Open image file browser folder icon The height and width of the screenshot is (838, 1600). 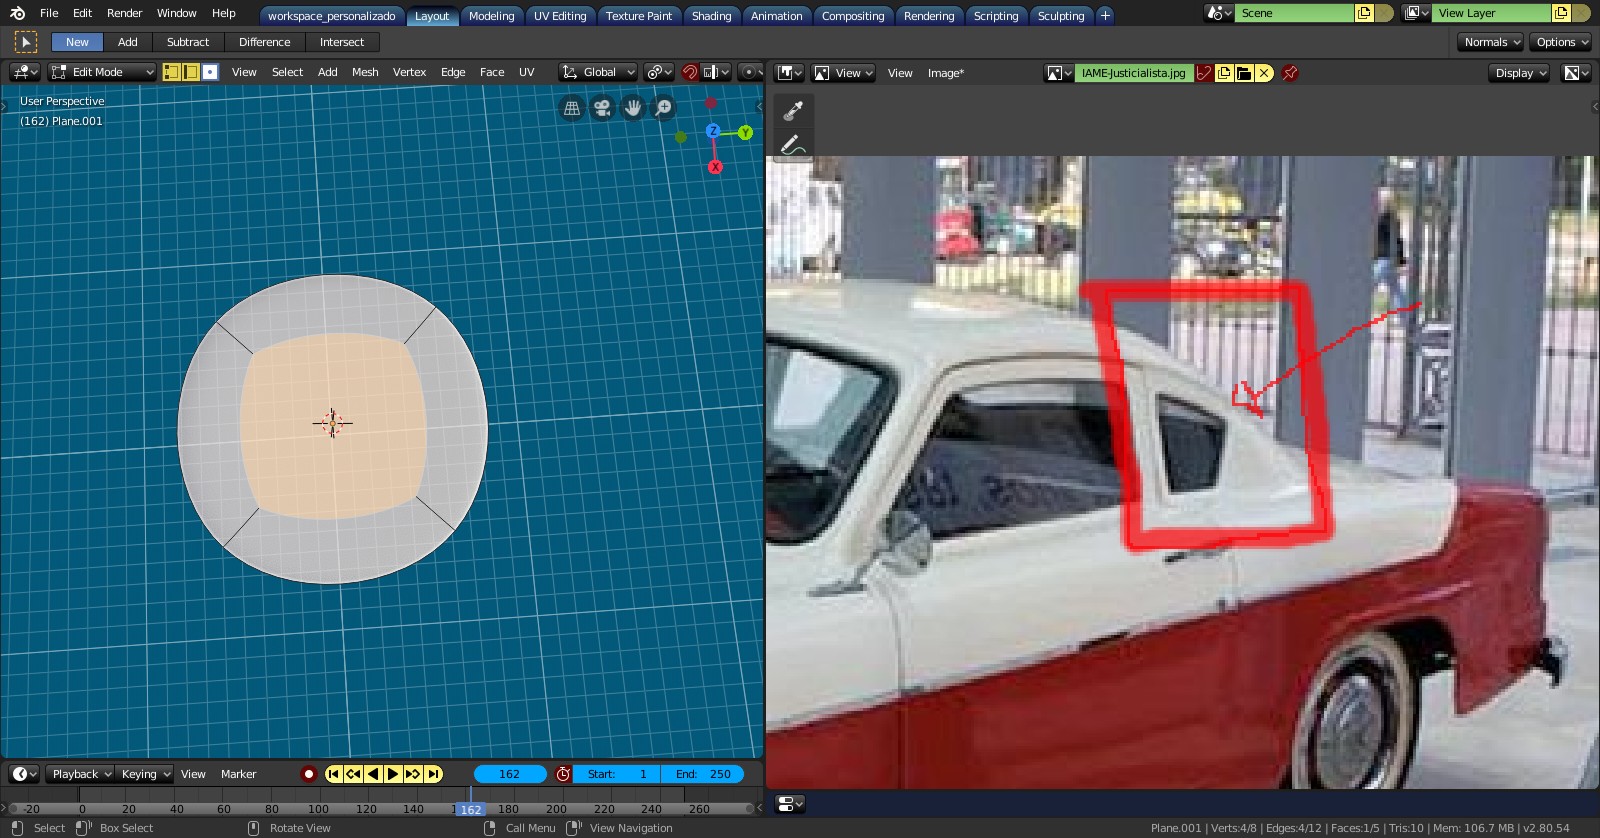pyautogui.click(x=1244, y=73)
